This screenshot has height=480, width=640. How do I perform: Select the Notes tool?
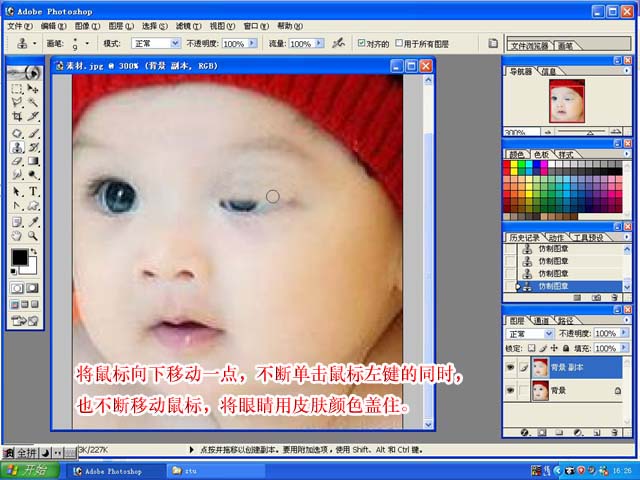[x=17, y=222]
